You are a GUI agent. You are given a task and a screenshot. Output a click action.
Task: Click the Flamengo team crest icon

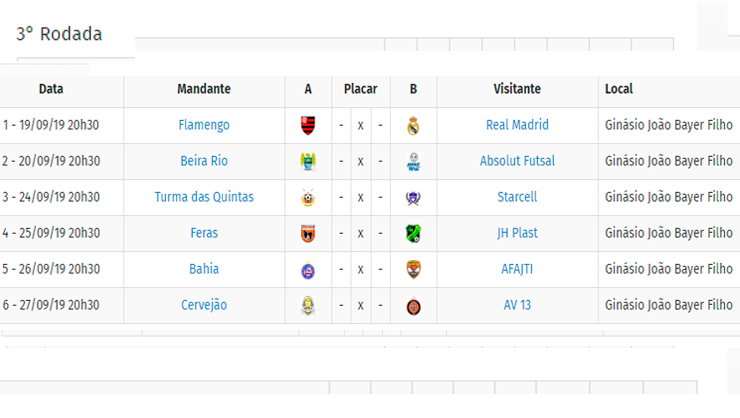point(308,125)
